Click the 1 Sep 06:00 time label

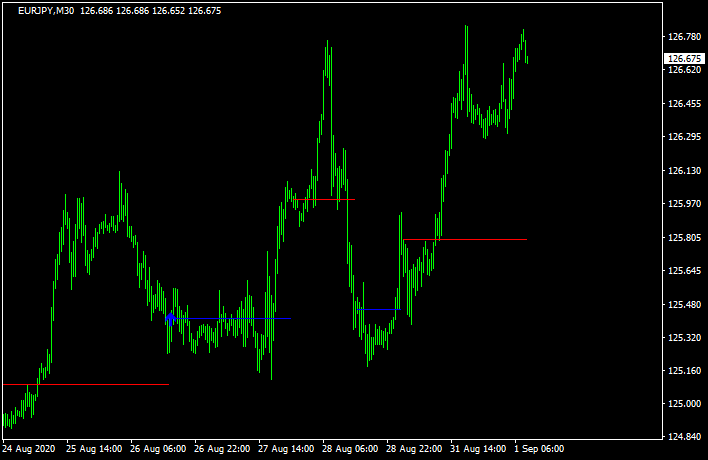coord(539,450)
